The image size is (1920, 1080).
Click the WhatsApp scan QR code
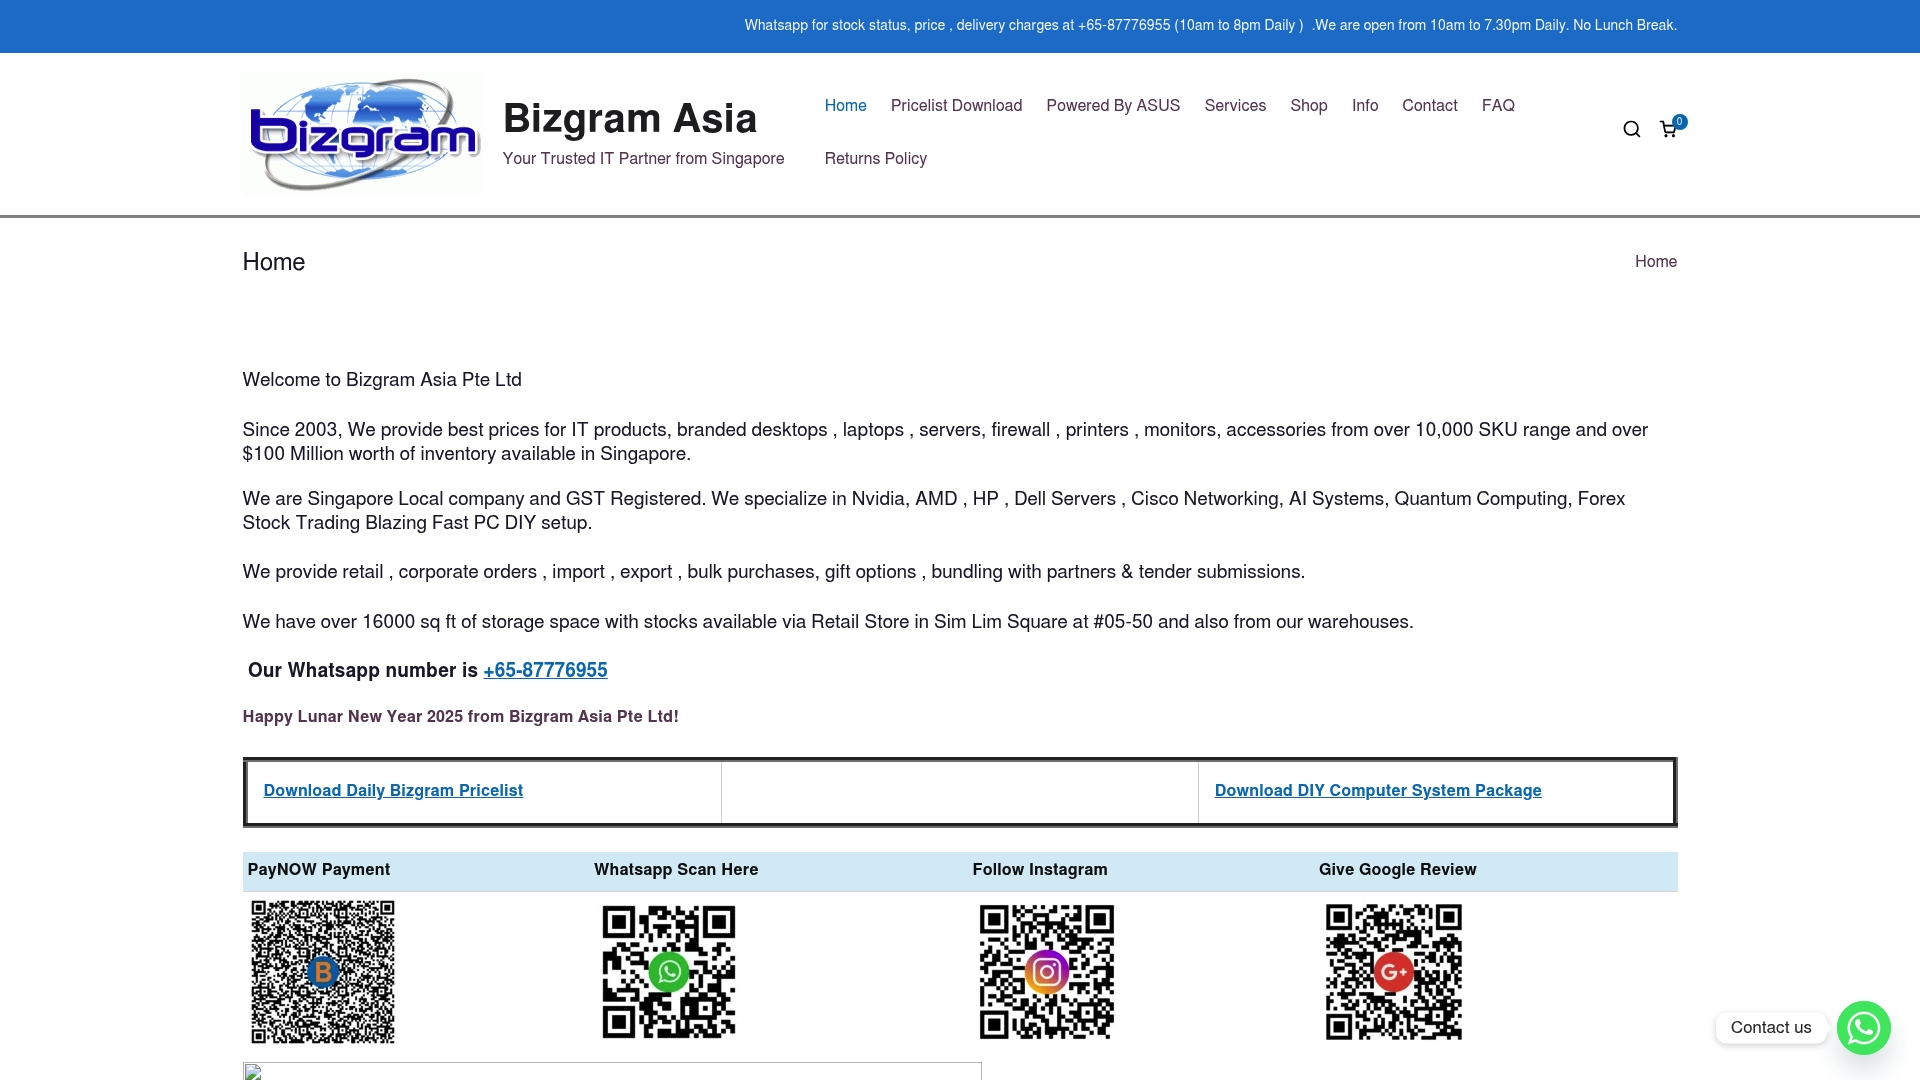pyautogui.click(x=668, y=971)
